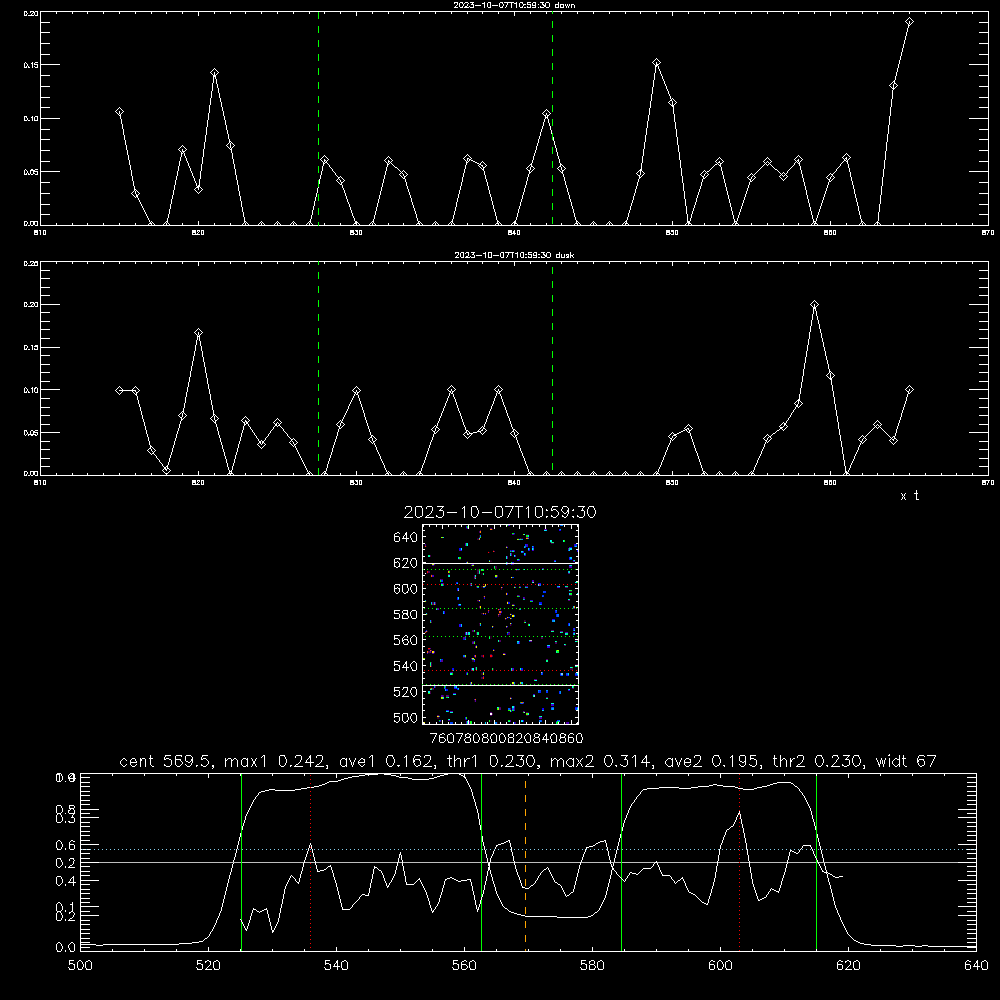1000x1000 pixels.
Task: Click the right green dashed line in dusk plot
Action: pos(552,368)
